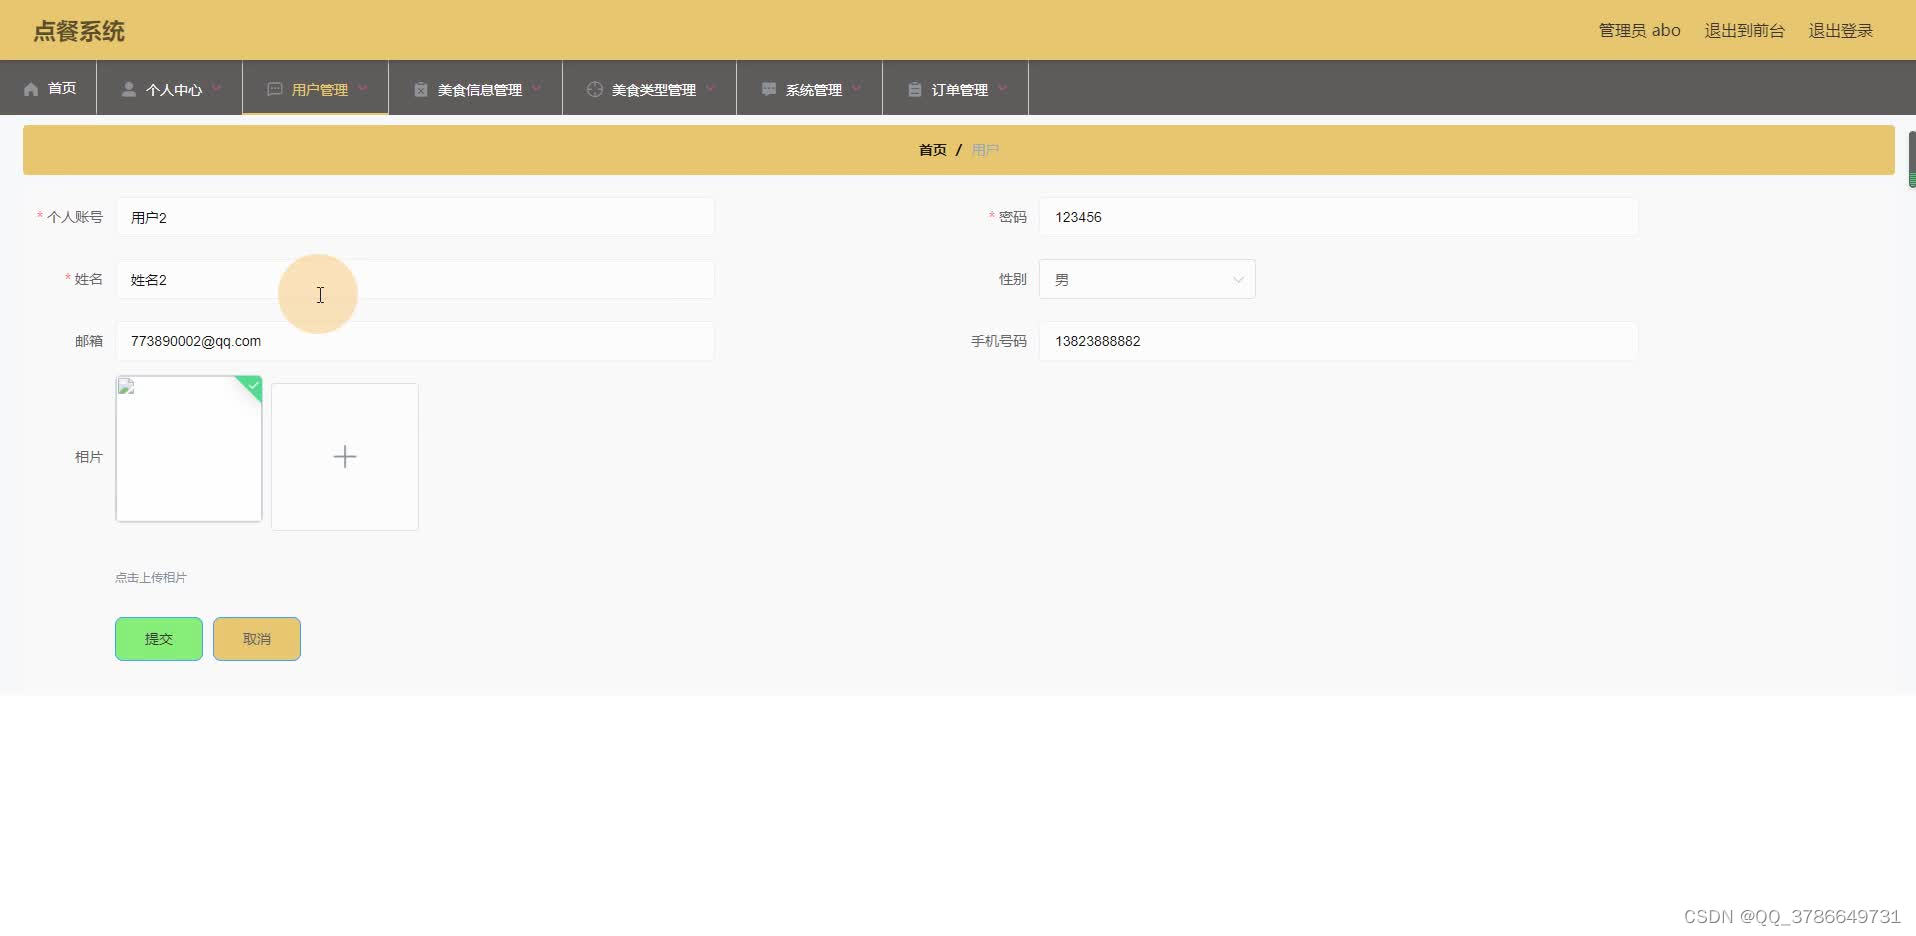Image resolution: width=1916 pixels, height=936 pixels.
Task: Select the 用户管理 menu
Action: pyautogui.click(x=316, y=88)
